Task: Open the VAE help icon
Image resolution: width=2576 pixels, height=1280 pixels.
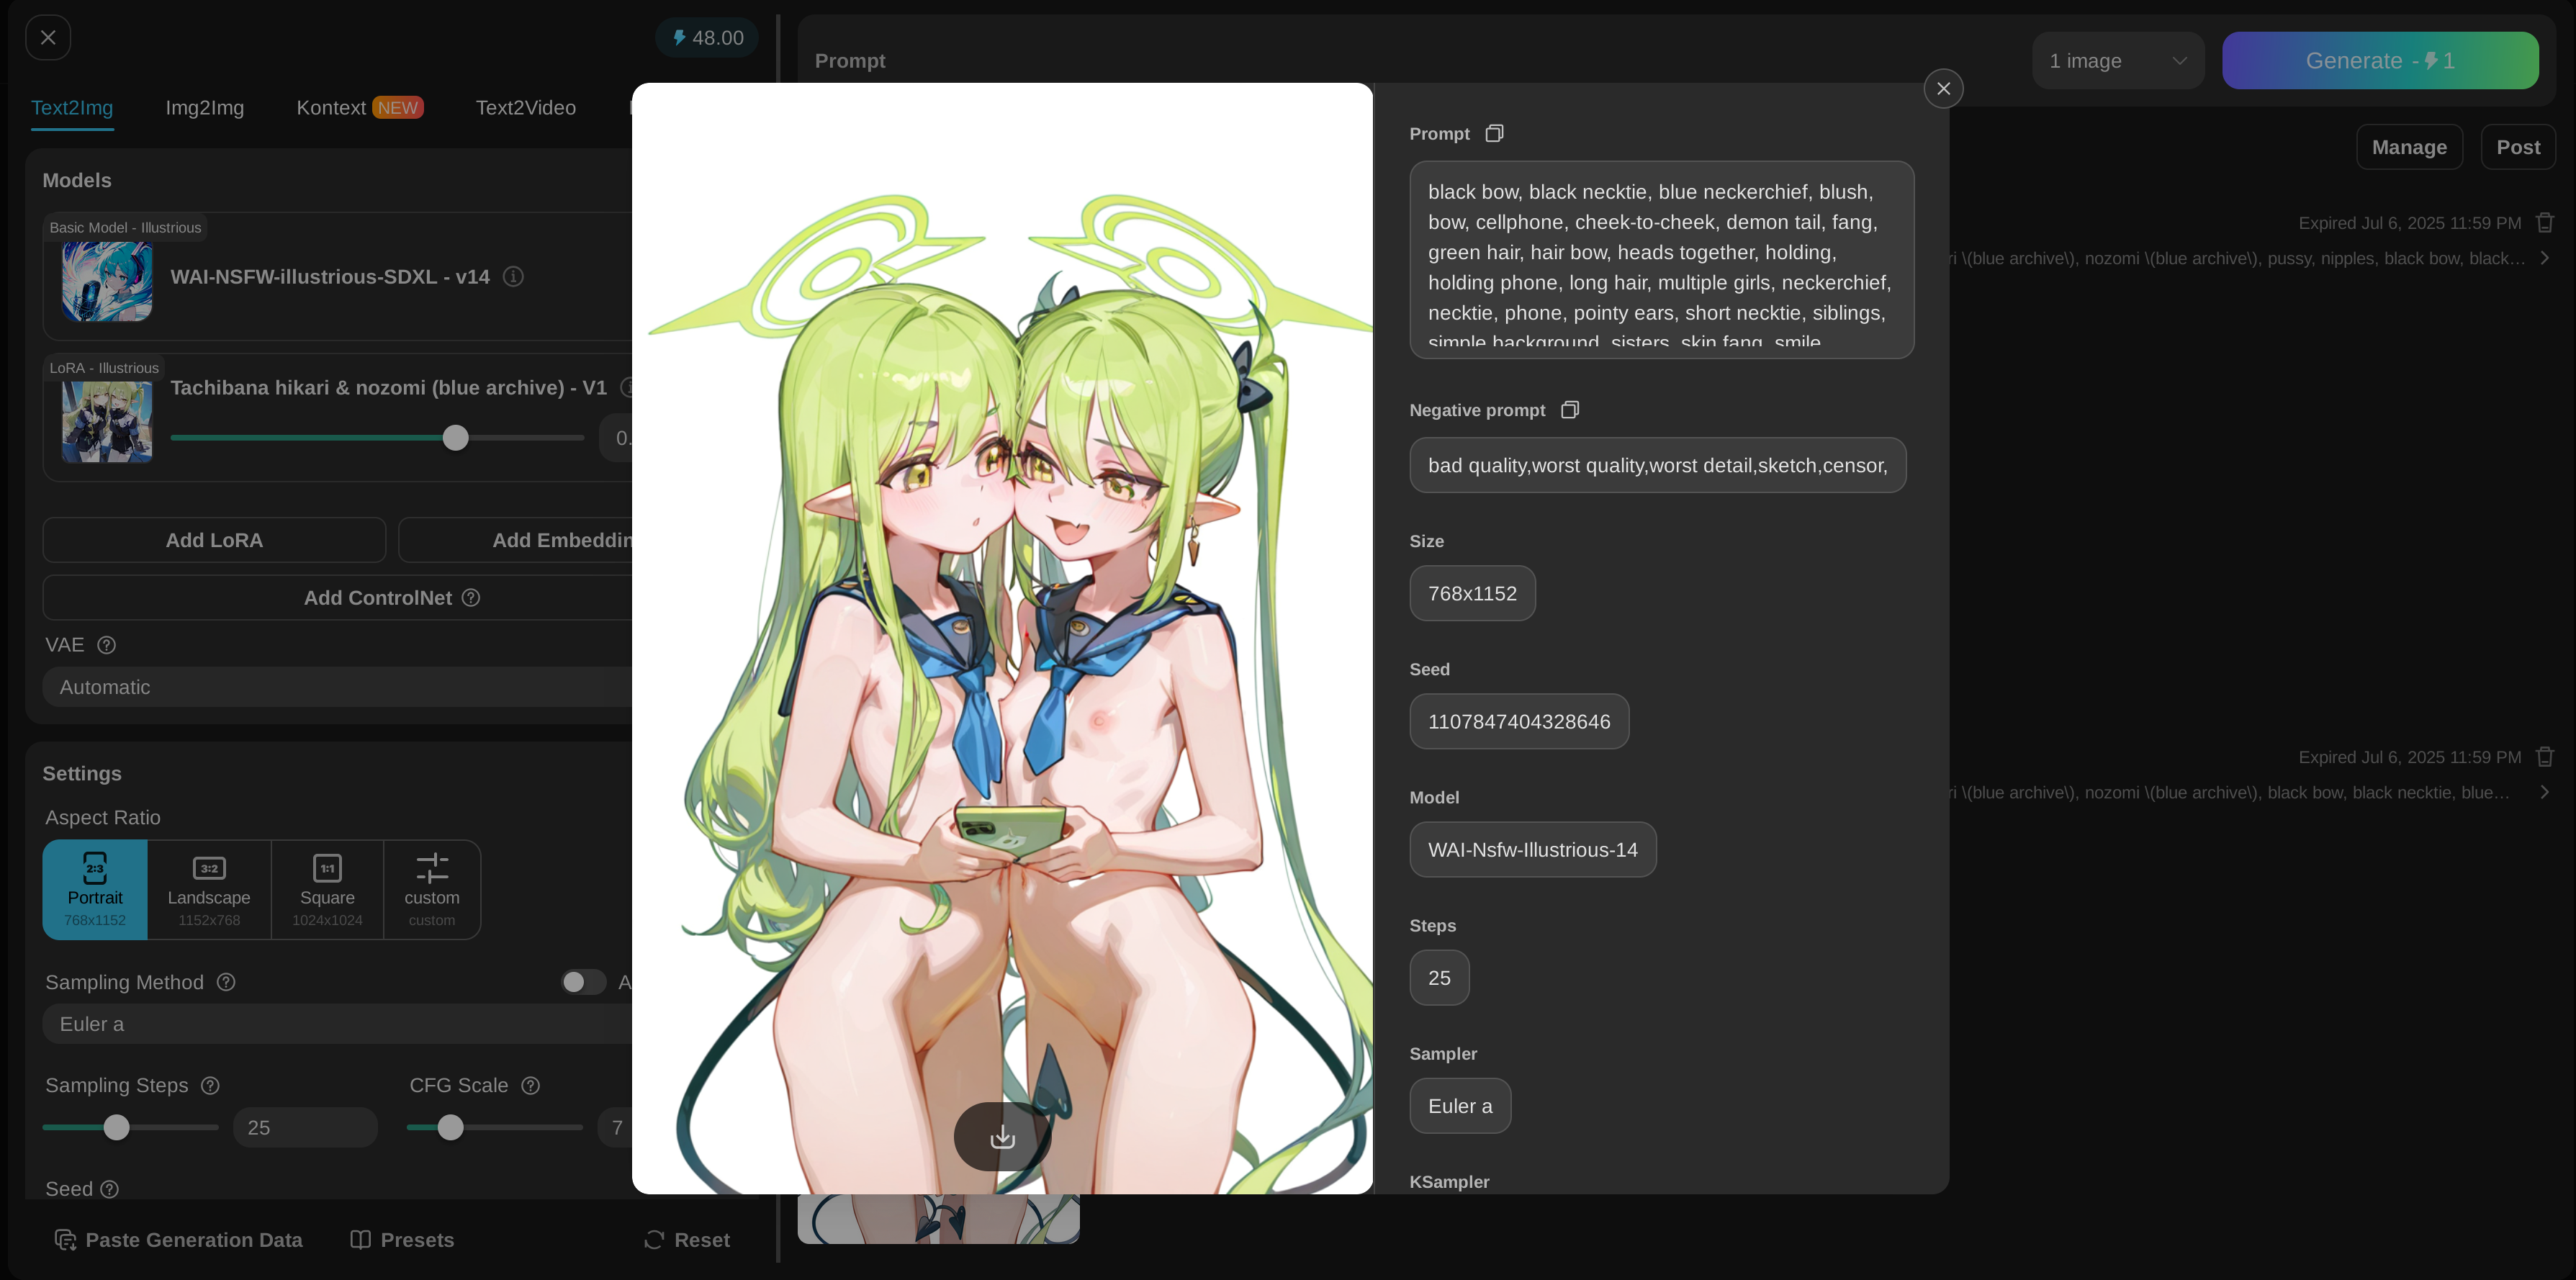Action: [107, 645]
